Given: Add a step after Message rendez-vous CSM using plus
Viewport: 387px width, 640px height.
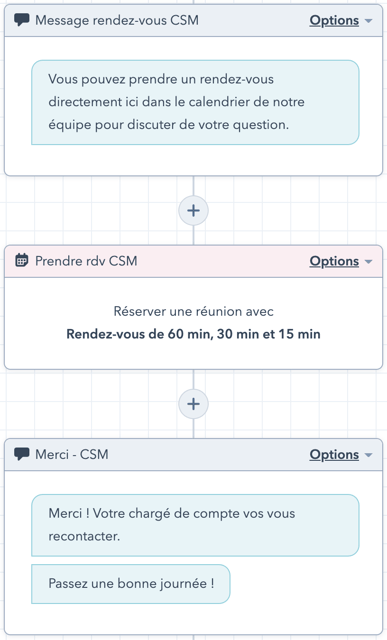Looking at the screenshot, I should click(194, 211).
